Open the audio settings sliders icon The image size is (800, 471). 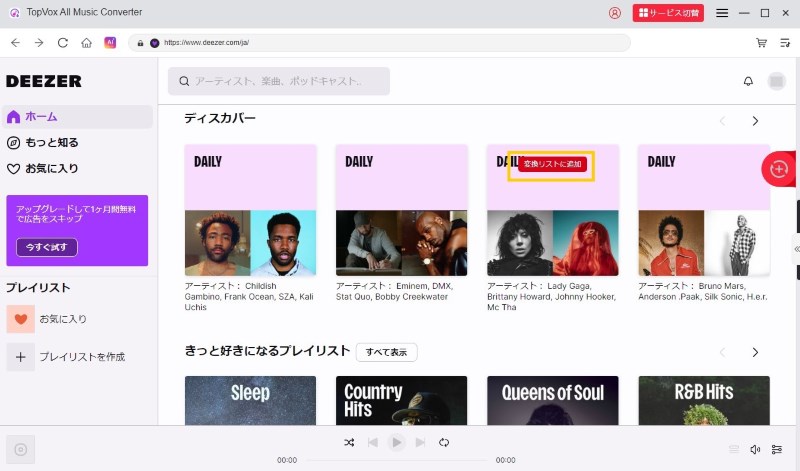click(x=777, y=450)
